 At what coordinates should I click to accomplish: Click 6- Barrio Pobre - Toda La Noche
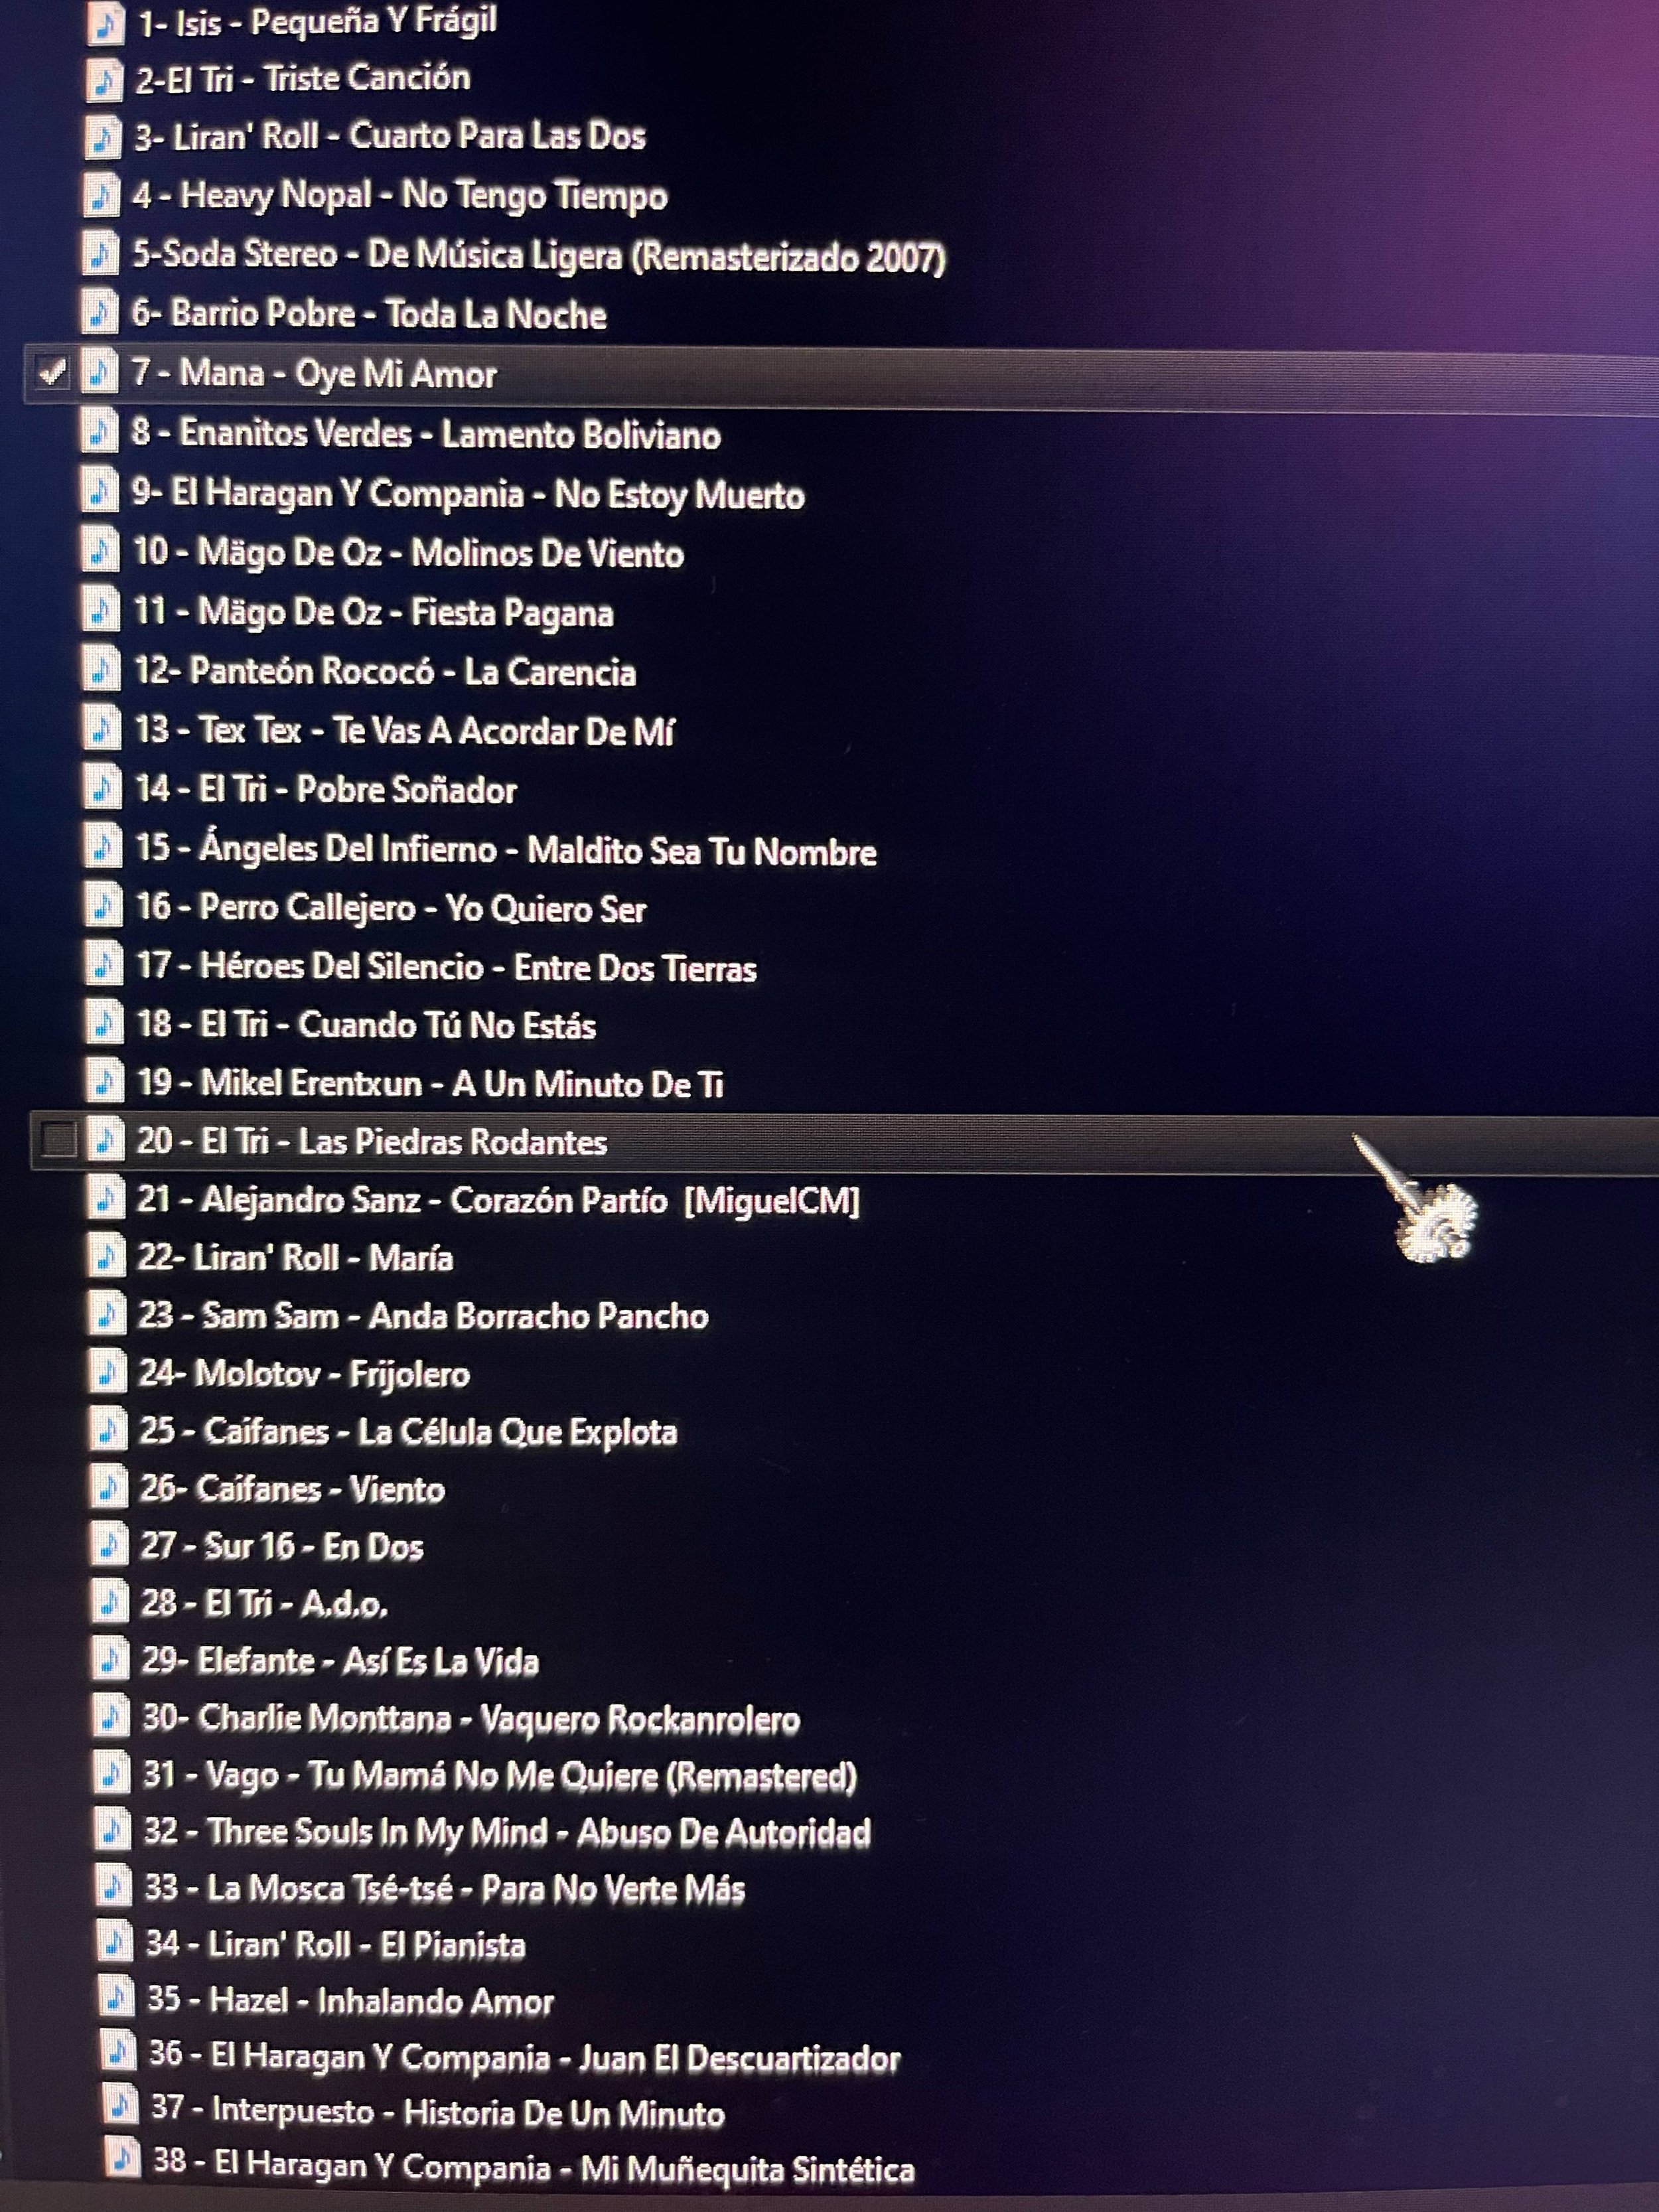tap(369, 314)
